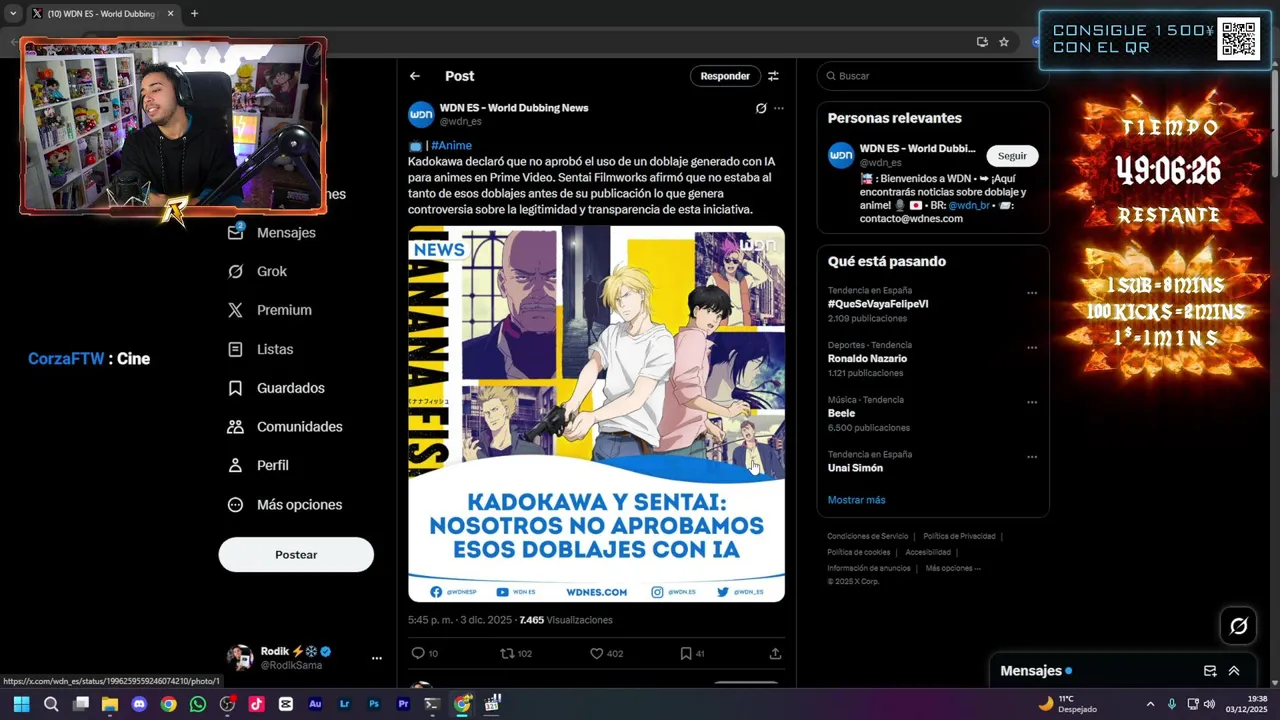
Task: Open TikTok from the taskbar
Action: pos(256,704)
